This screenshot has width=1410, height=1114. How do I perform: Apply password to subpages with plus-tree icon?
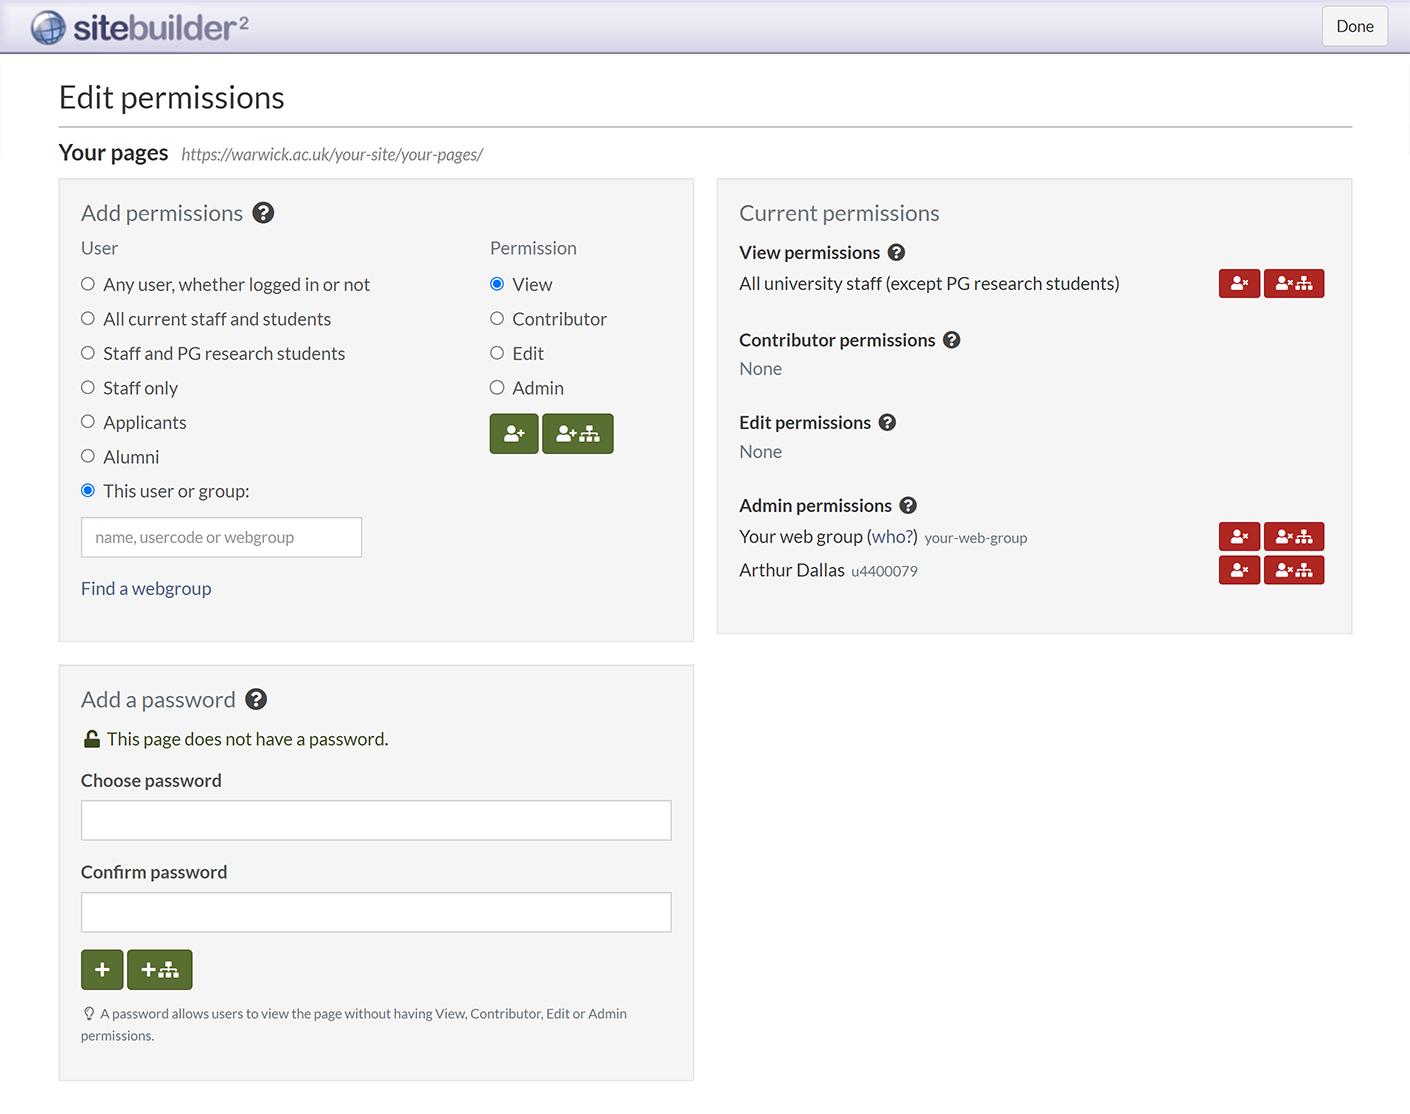point(159,969)
